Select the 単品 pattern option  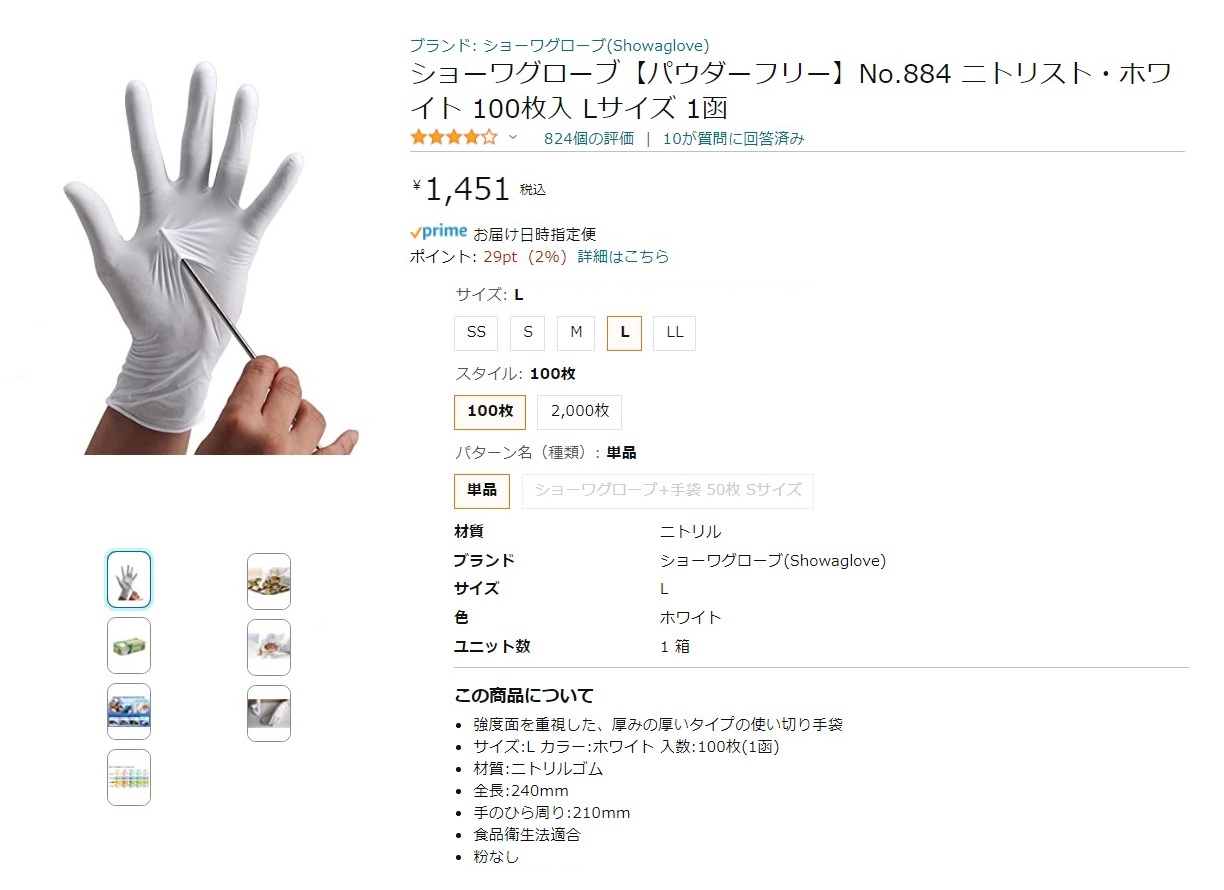coord(482,491)
